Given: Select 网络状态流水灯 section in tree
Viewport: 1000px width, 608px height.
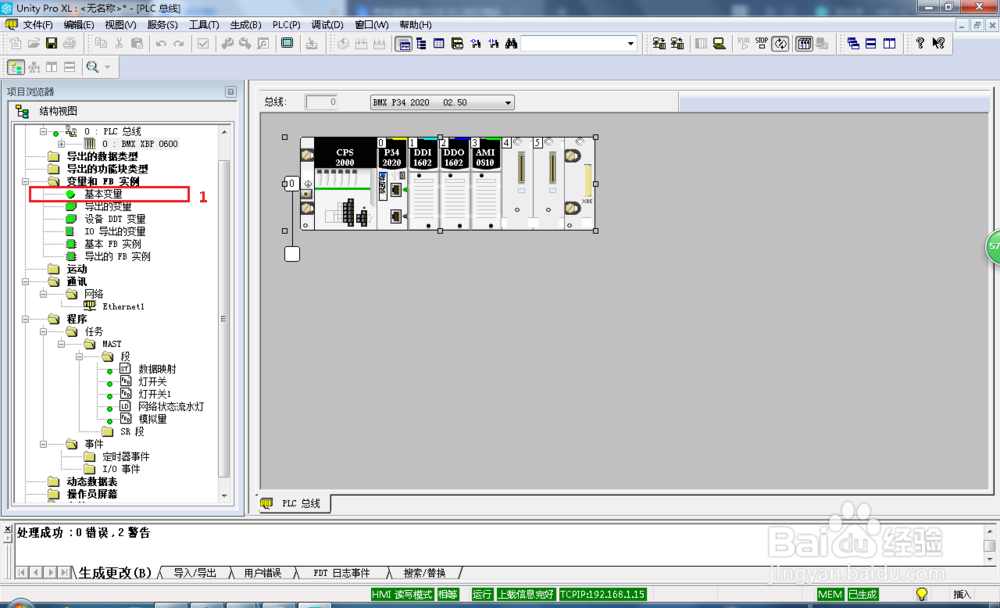Looking at the screenshot, I should pos(171,406).
